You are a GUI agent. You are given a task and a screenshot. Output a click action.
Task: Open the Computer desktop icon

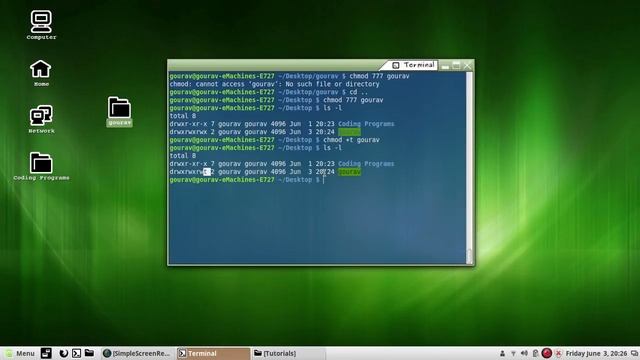pos(41,25)
